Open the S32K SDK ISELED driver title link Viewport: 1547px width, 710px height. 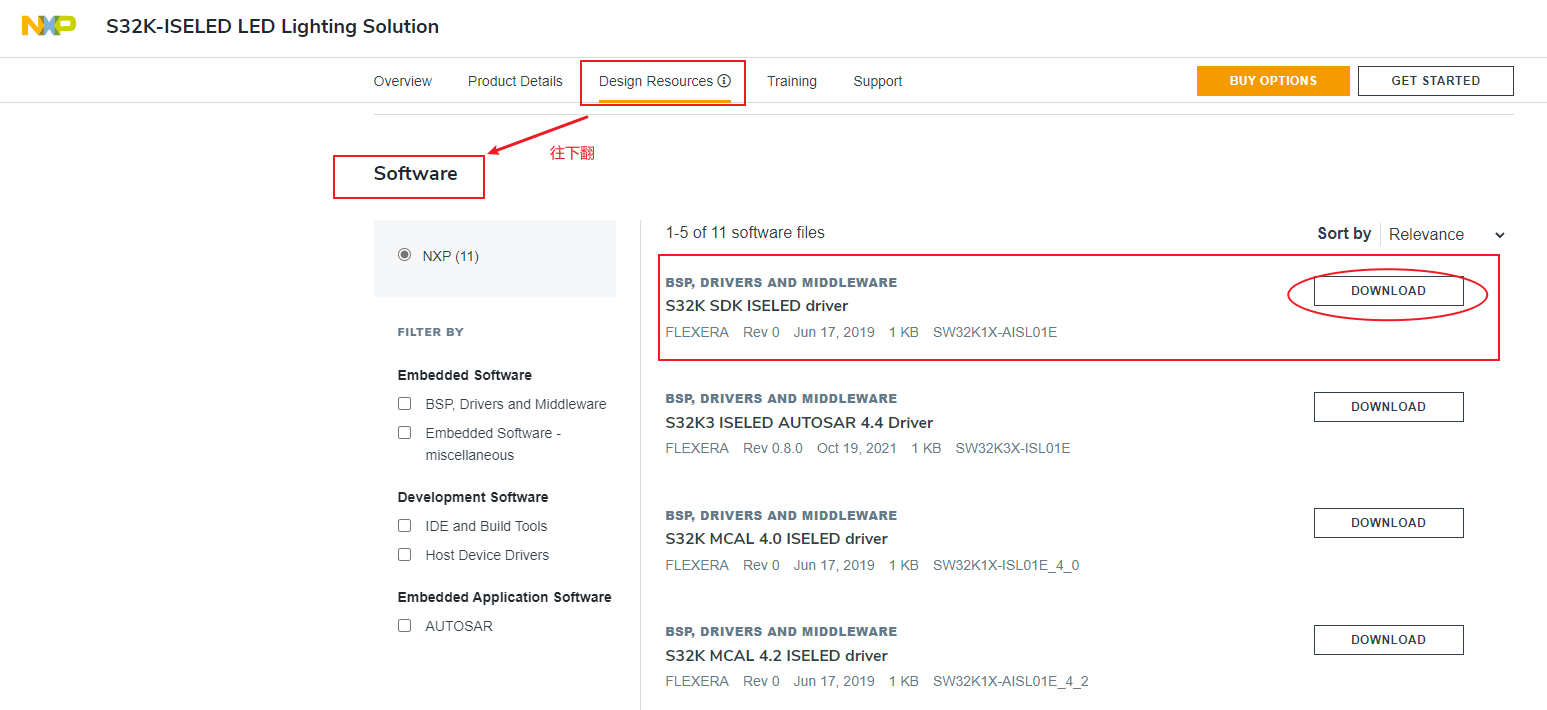757,306
